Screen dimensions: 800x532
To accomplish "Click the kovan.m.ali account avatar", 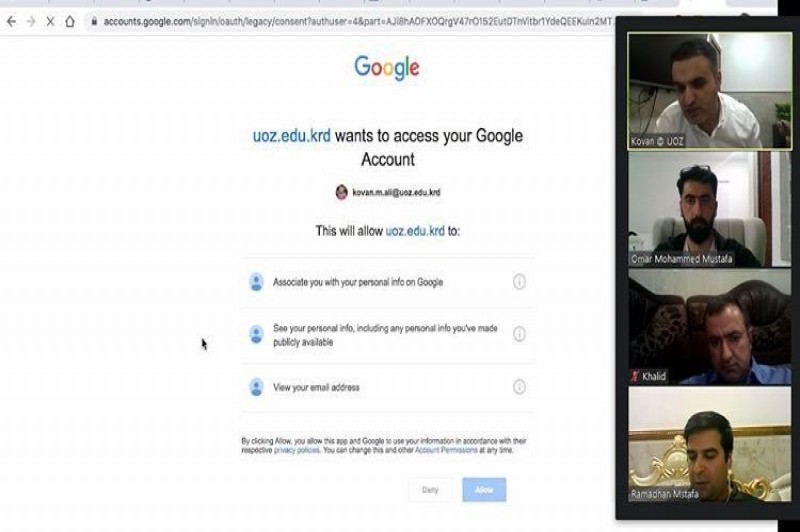I will tap(341, 192).
